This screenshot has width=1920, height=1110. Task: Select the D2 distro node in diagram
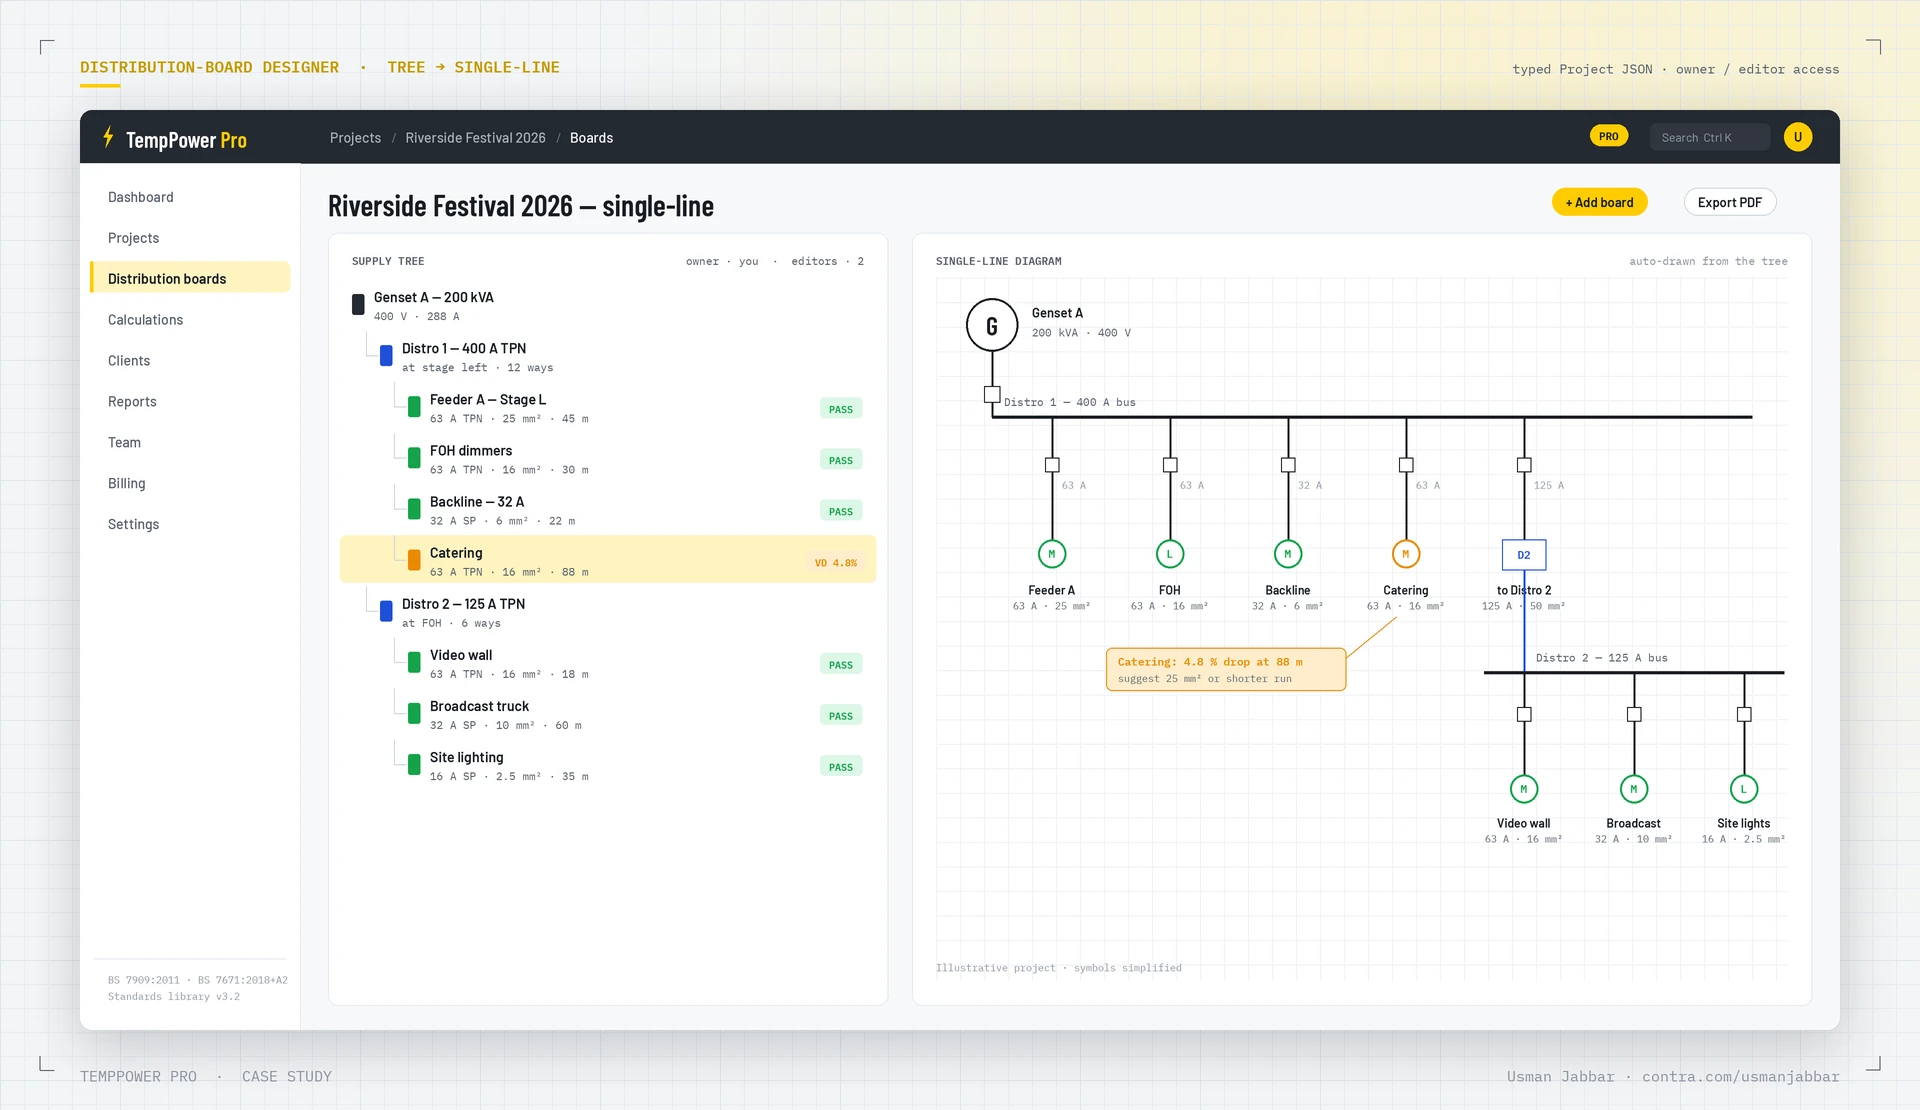(x=1523, y=555)
